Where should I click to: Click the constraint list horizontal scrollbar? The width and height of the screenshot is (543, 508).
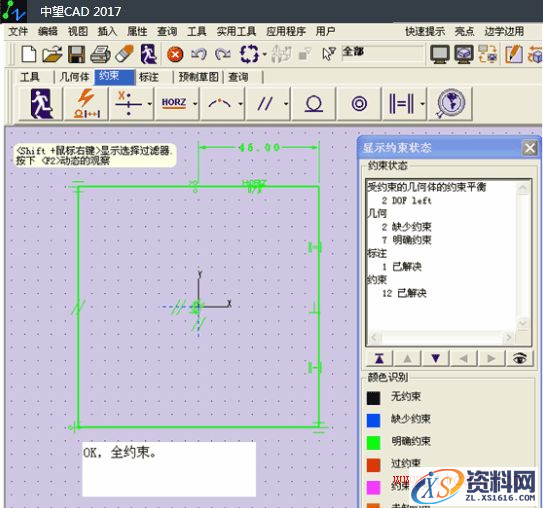(442, 337)
